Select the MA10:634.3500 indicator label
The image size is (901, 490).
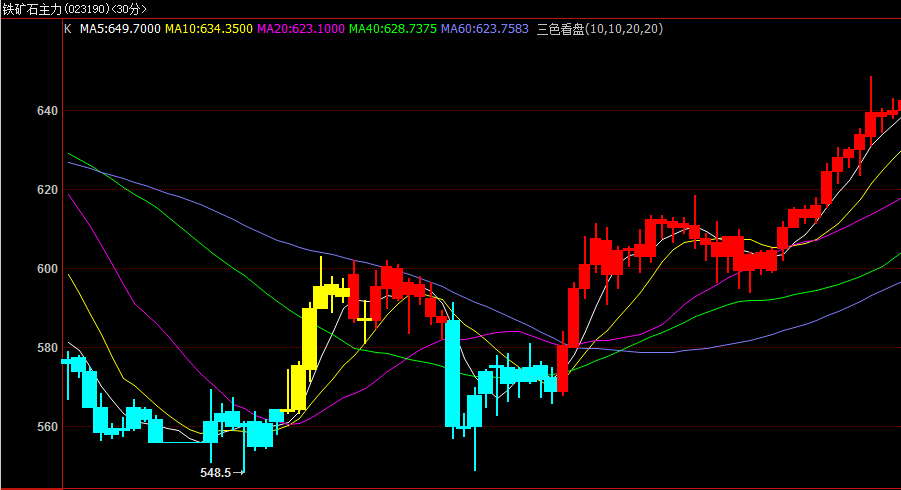[209, 29]
